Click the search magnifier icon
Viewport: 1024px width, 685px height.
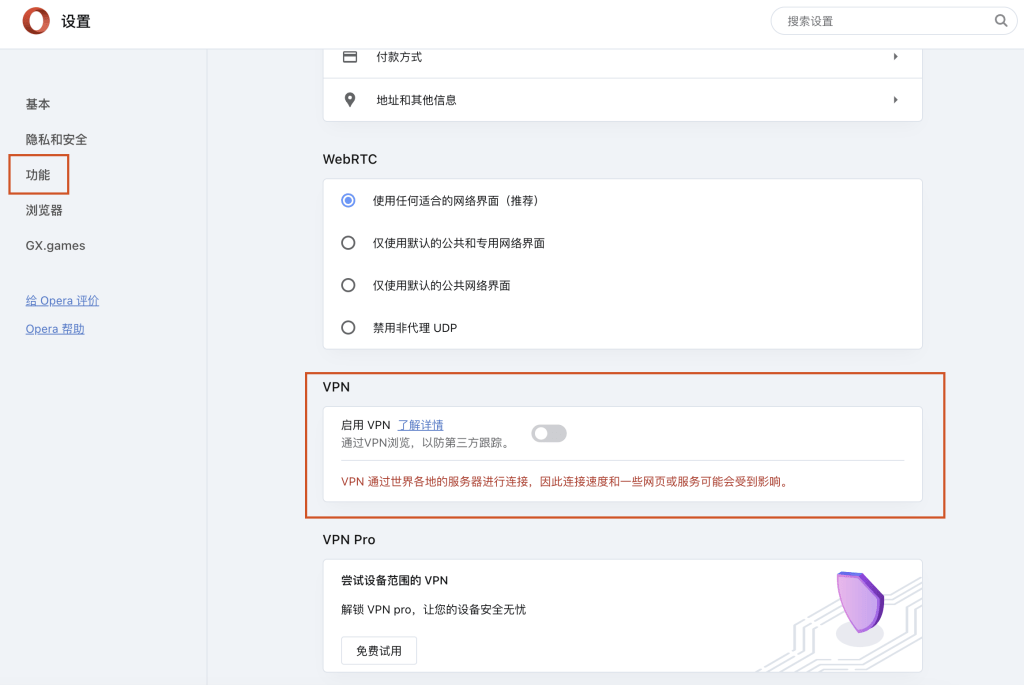(1000, 21)
